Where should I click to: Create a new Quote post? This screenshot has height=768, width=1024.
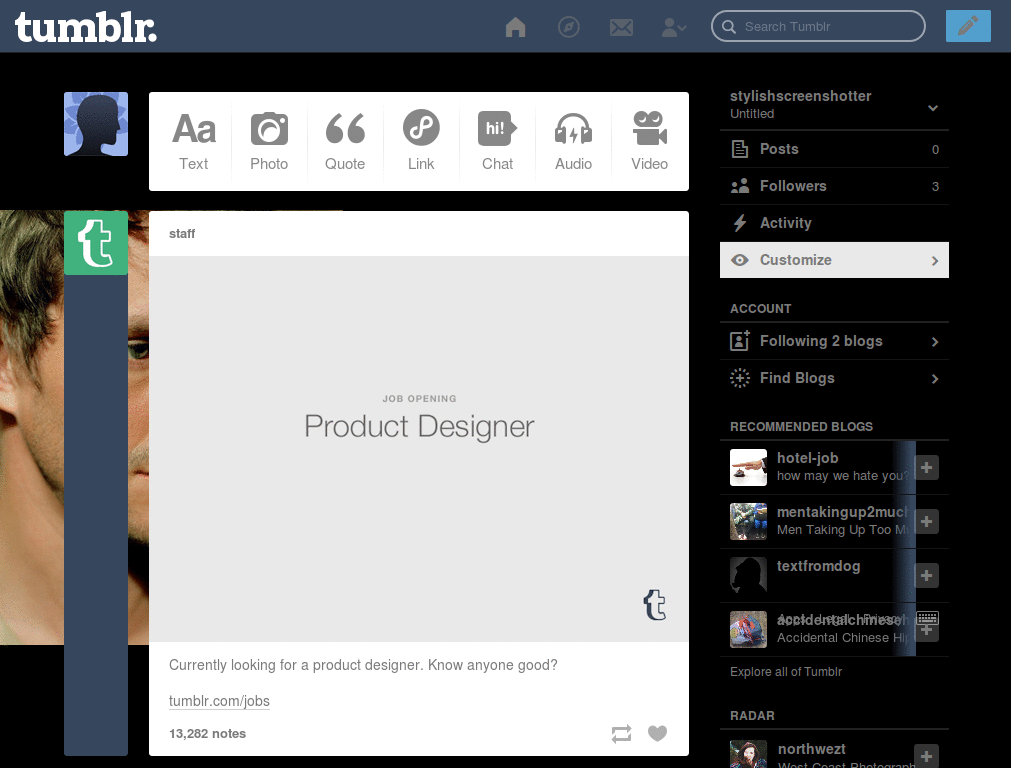tap(345, 141)
